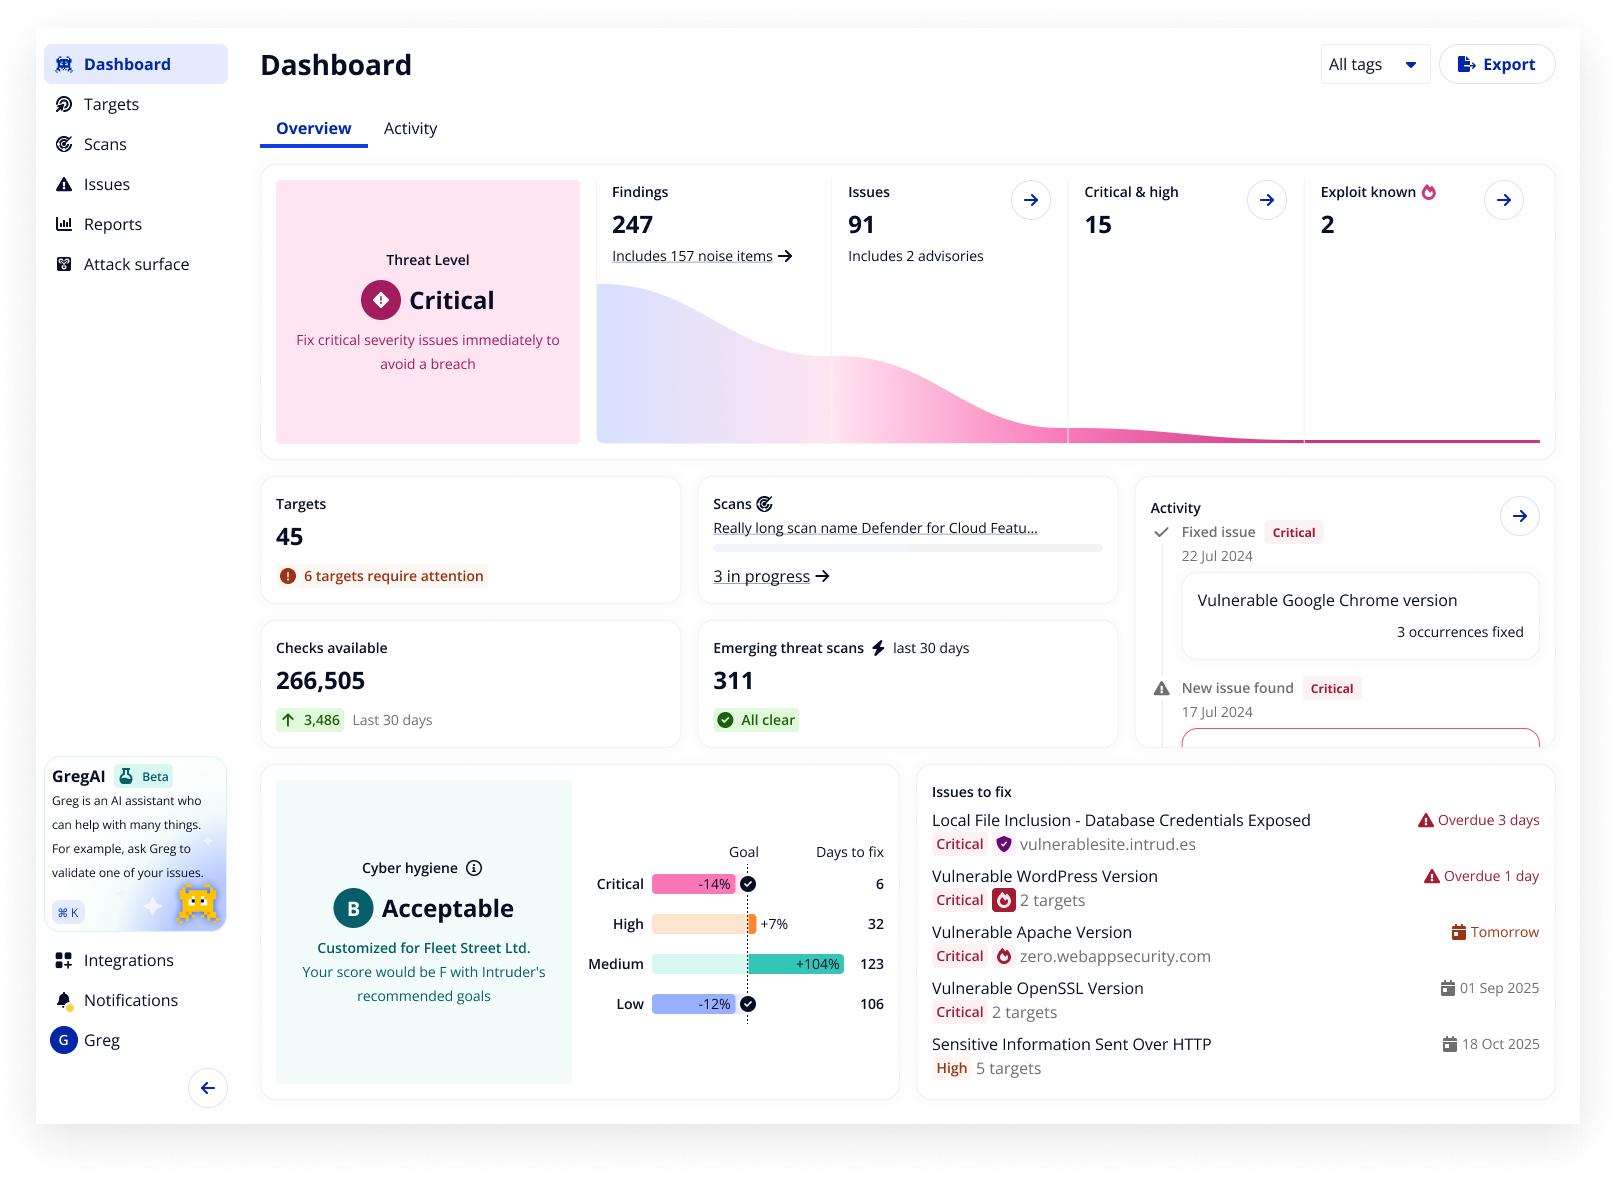Open the Scans sidebar item

pyautogui.click(x=105, y=144)
